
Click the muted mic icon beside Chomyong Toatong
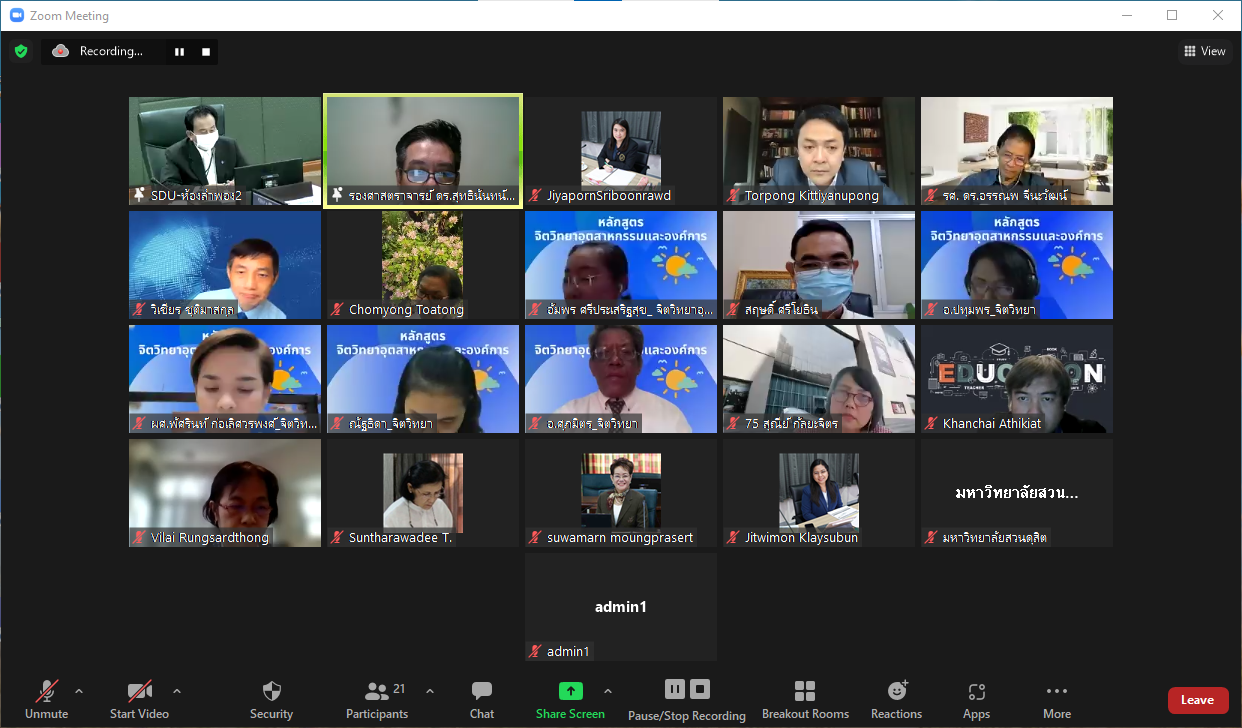(338, 310)
